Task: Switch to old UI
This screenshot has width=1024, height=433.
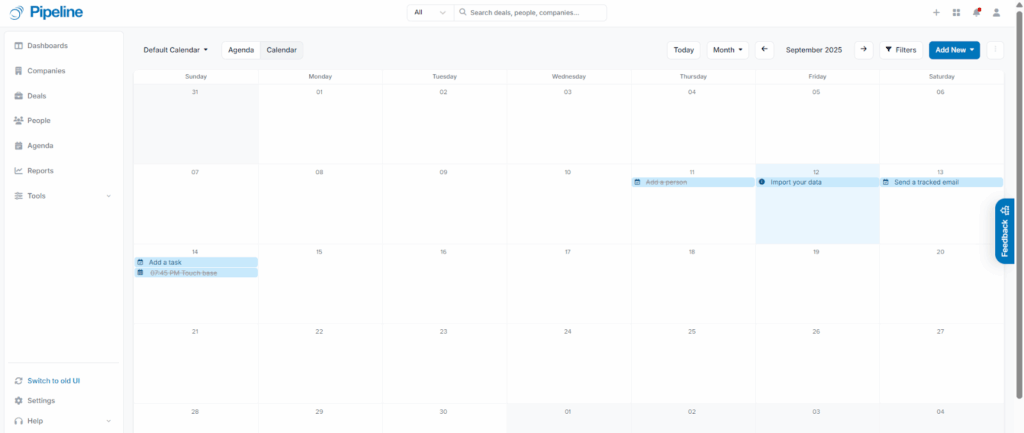Action: tap(53, 381)
